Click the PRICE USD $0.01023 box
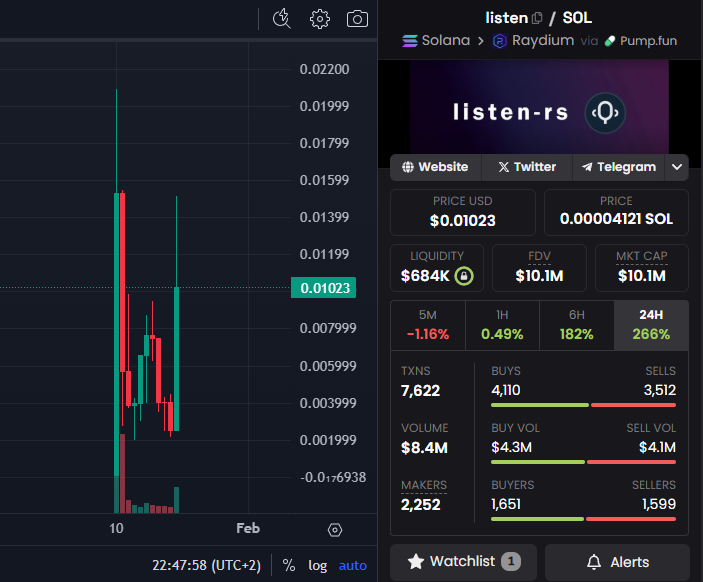The width and height of the screenshot is (703, 582). click(463, 212)
